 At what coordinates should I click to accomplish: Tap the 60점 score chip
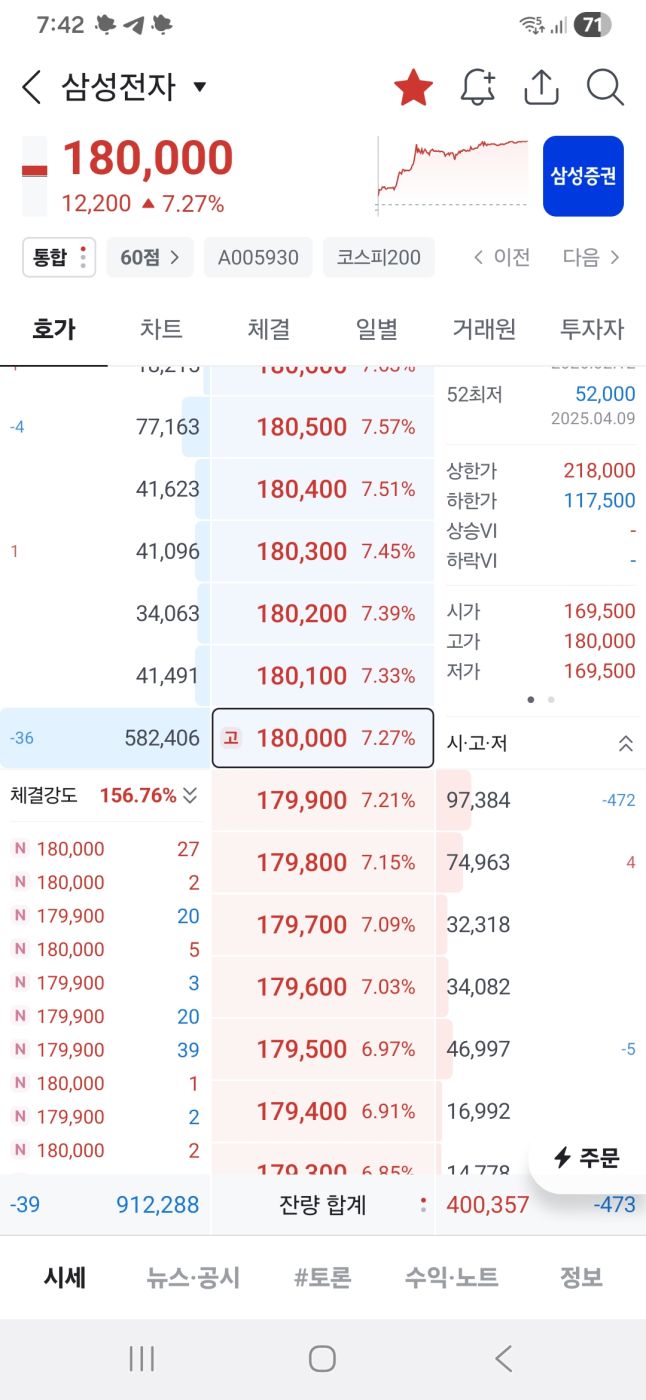click(x=150, y=257)
